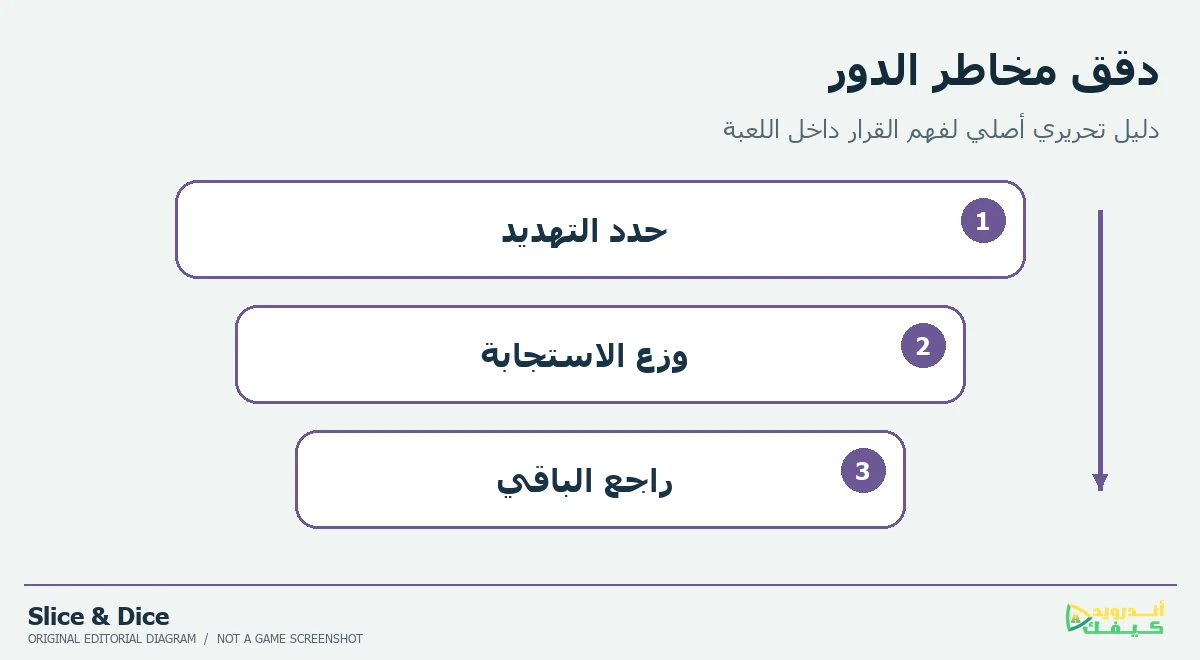The image size is (1200, 660).
Task: Click the number 1 step badge
Action: 983,221
